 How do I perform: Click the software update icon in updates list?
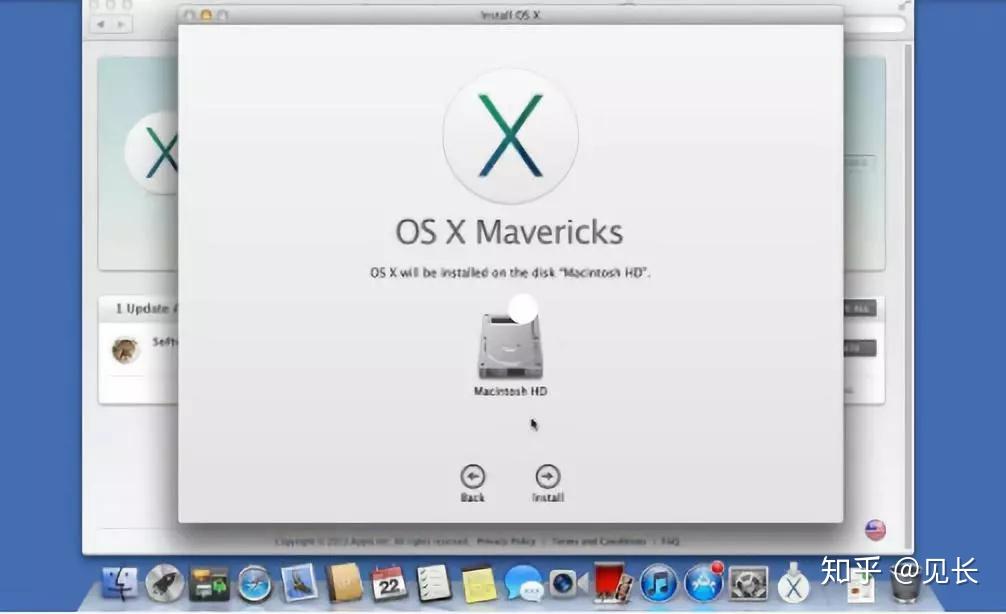tap(125, 350)
